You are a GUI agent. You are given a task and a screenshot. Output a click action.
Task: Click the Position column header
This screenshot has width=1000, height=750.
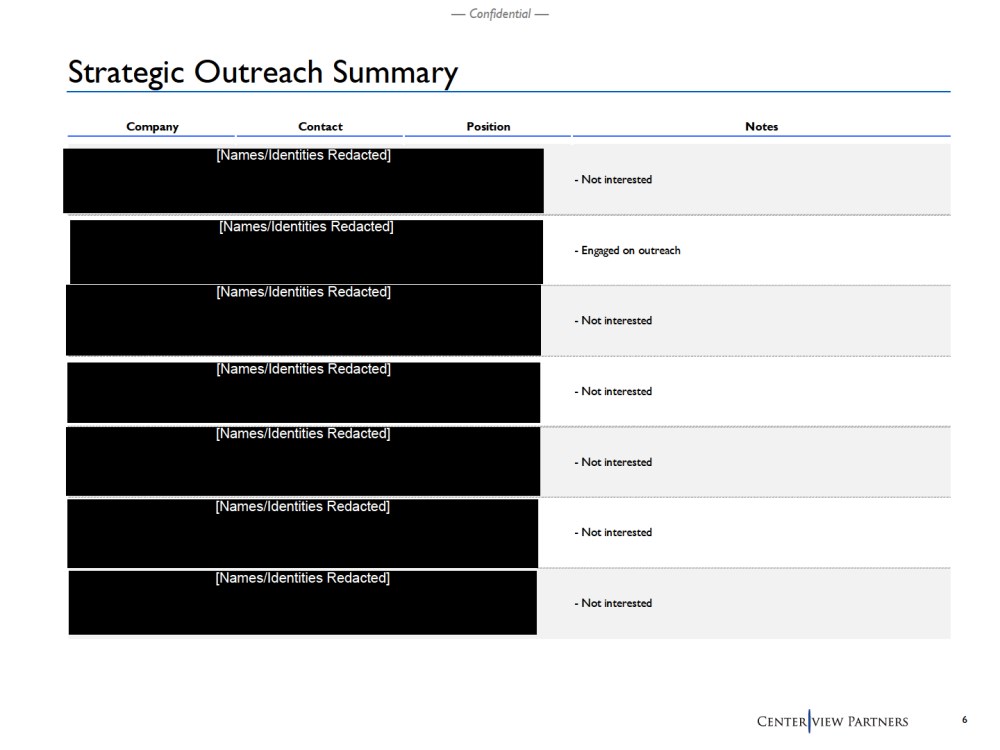click(x=488, y=127)
